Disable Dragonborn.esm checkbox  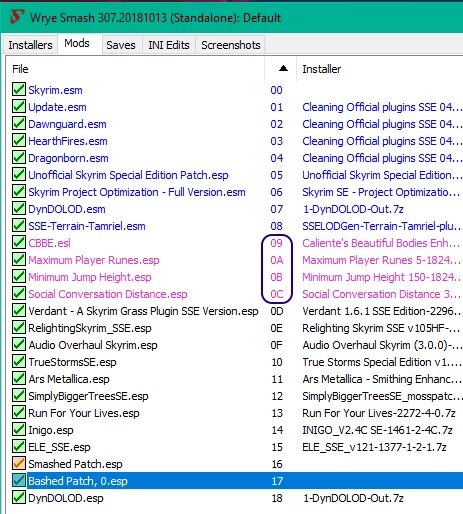(x=19, y=158)
